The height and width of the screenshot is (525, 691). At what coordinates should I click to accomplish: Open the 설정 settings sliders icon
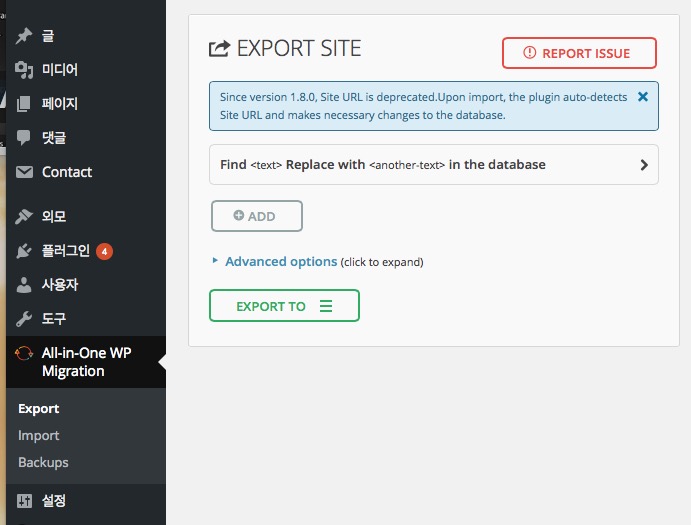point(24,501)
